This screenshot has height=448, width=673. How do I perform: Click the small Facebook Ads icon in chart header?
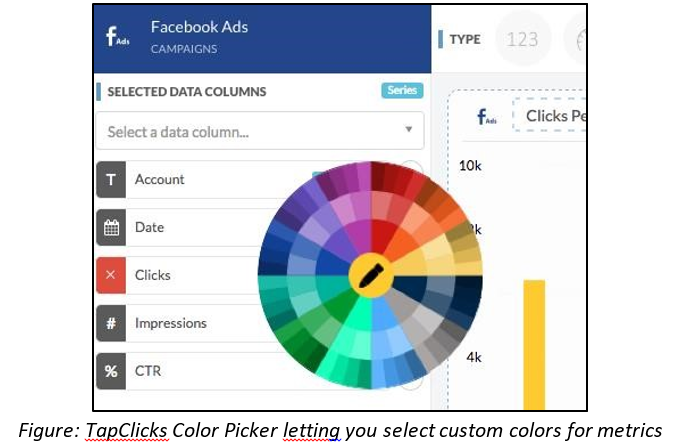point(486,116)
